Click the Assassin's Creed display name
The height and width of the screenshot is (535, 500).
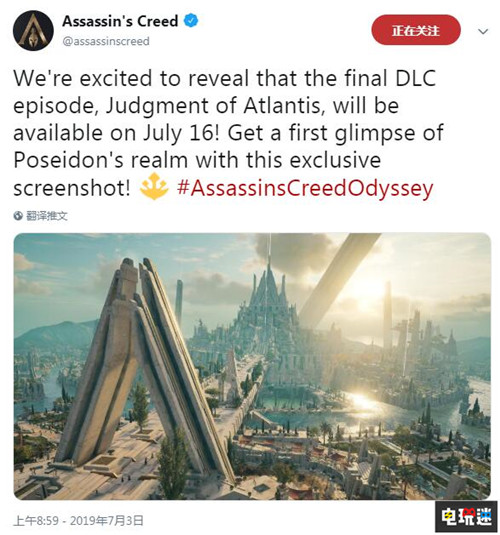[x=120, y=21]
